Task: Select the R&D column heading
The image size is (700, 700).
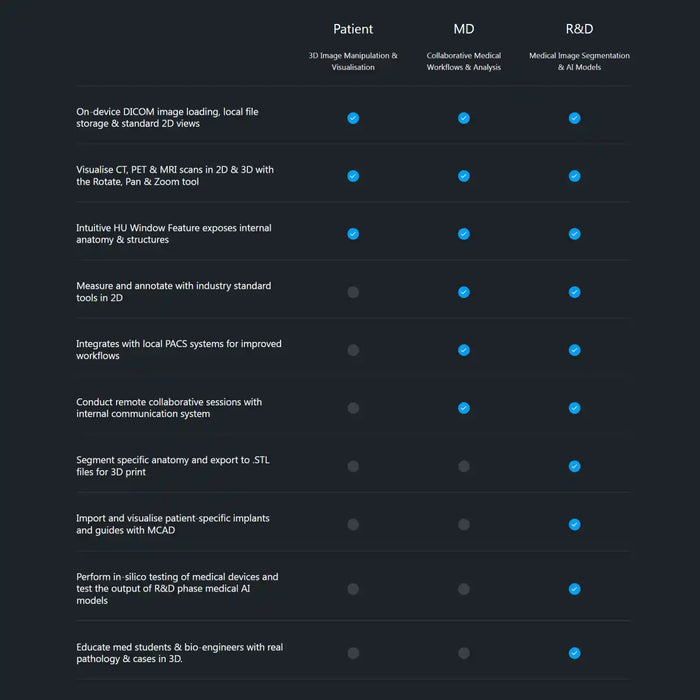Action: click(x=579, y=29)
